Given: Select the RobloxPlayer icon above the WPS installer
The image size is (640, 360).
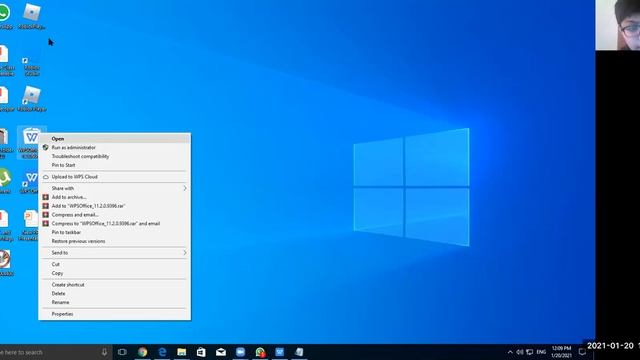Looking at the screenshot, I should 31,99.
